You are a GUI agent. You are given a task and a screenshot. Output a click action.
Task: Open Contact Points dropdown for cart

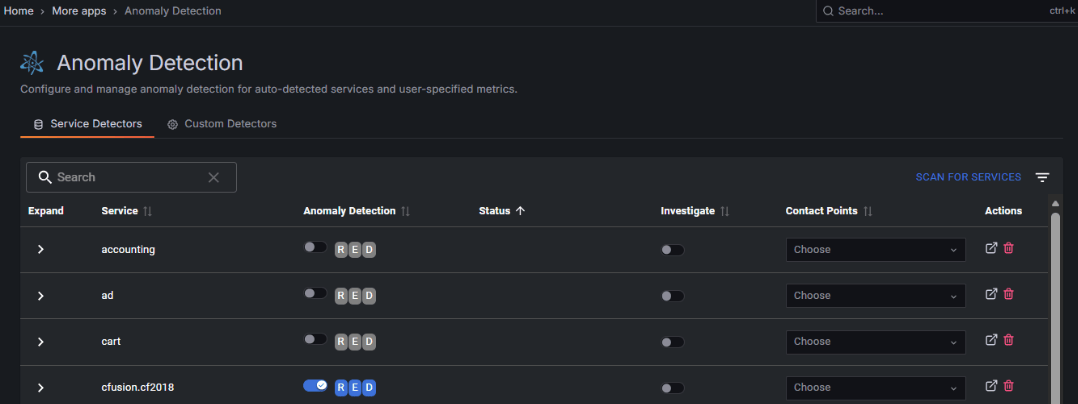(875, 341)
